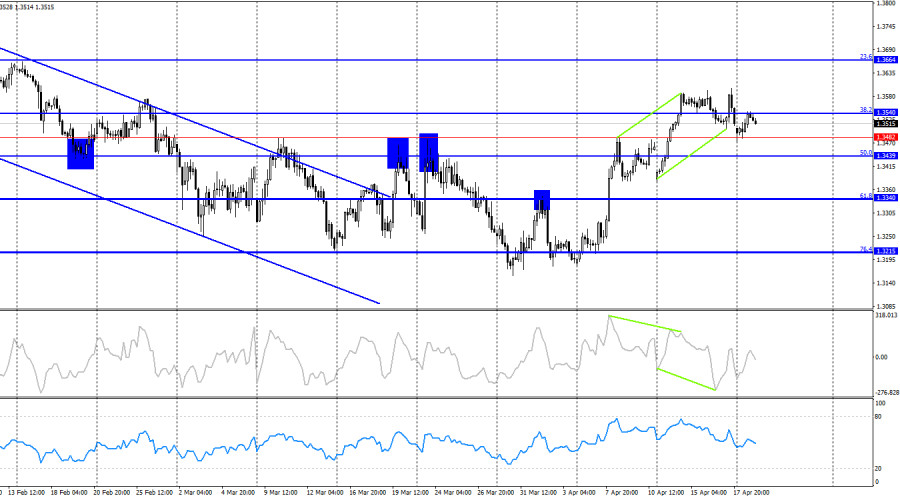Click the 1.3360 price scale value

coord(886,189)
